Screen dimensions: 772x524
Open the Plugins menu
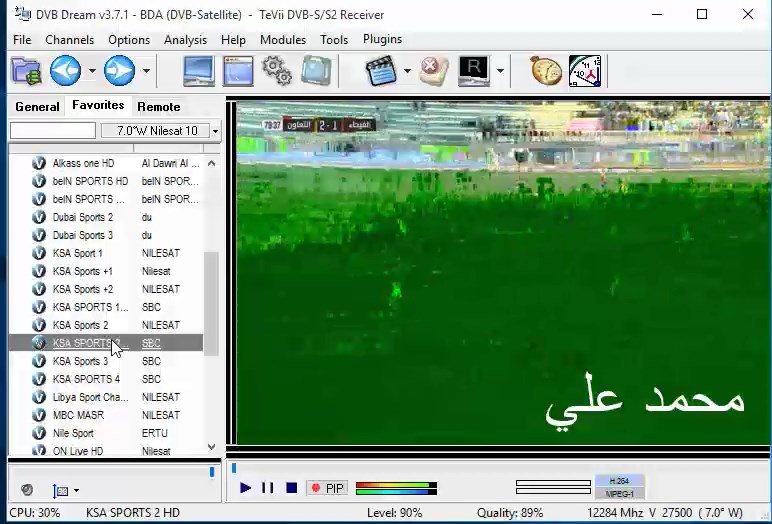coord(383,39)
